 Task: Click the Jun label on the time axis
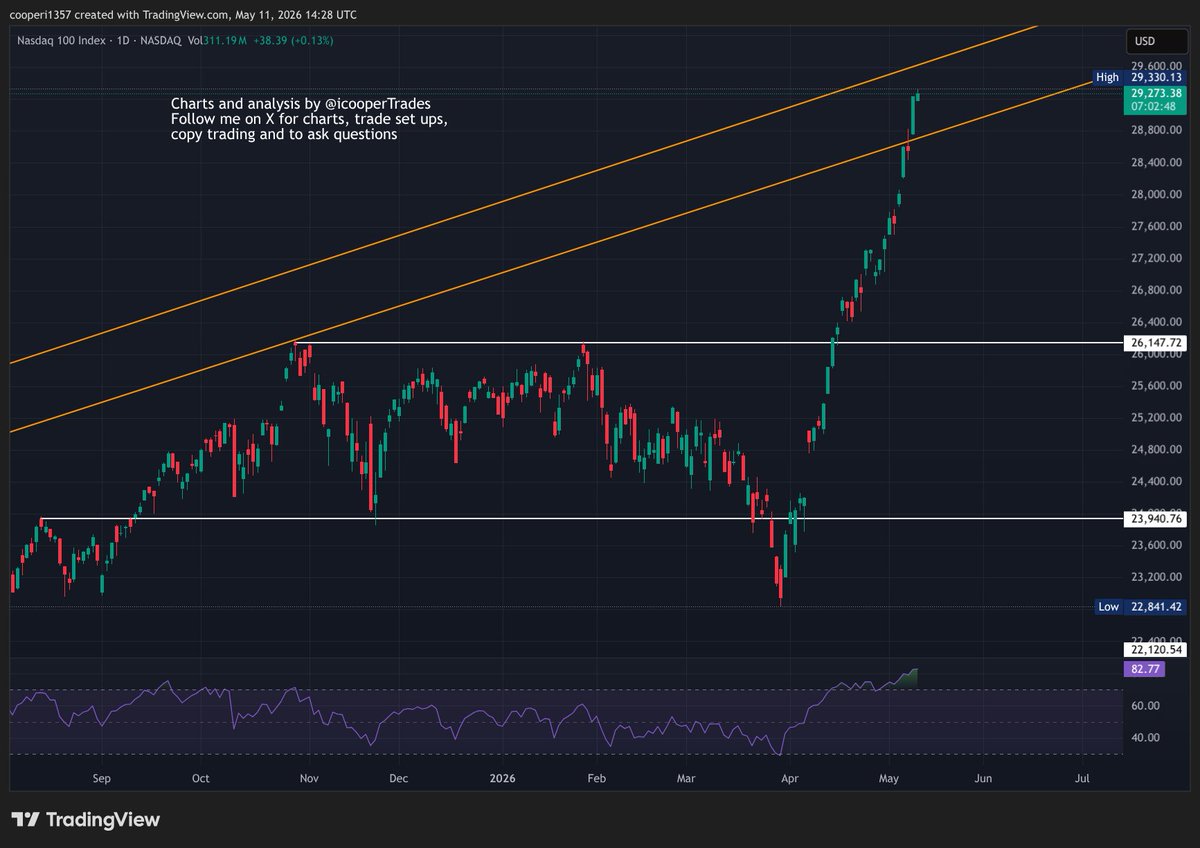click(x=983, y=776)
